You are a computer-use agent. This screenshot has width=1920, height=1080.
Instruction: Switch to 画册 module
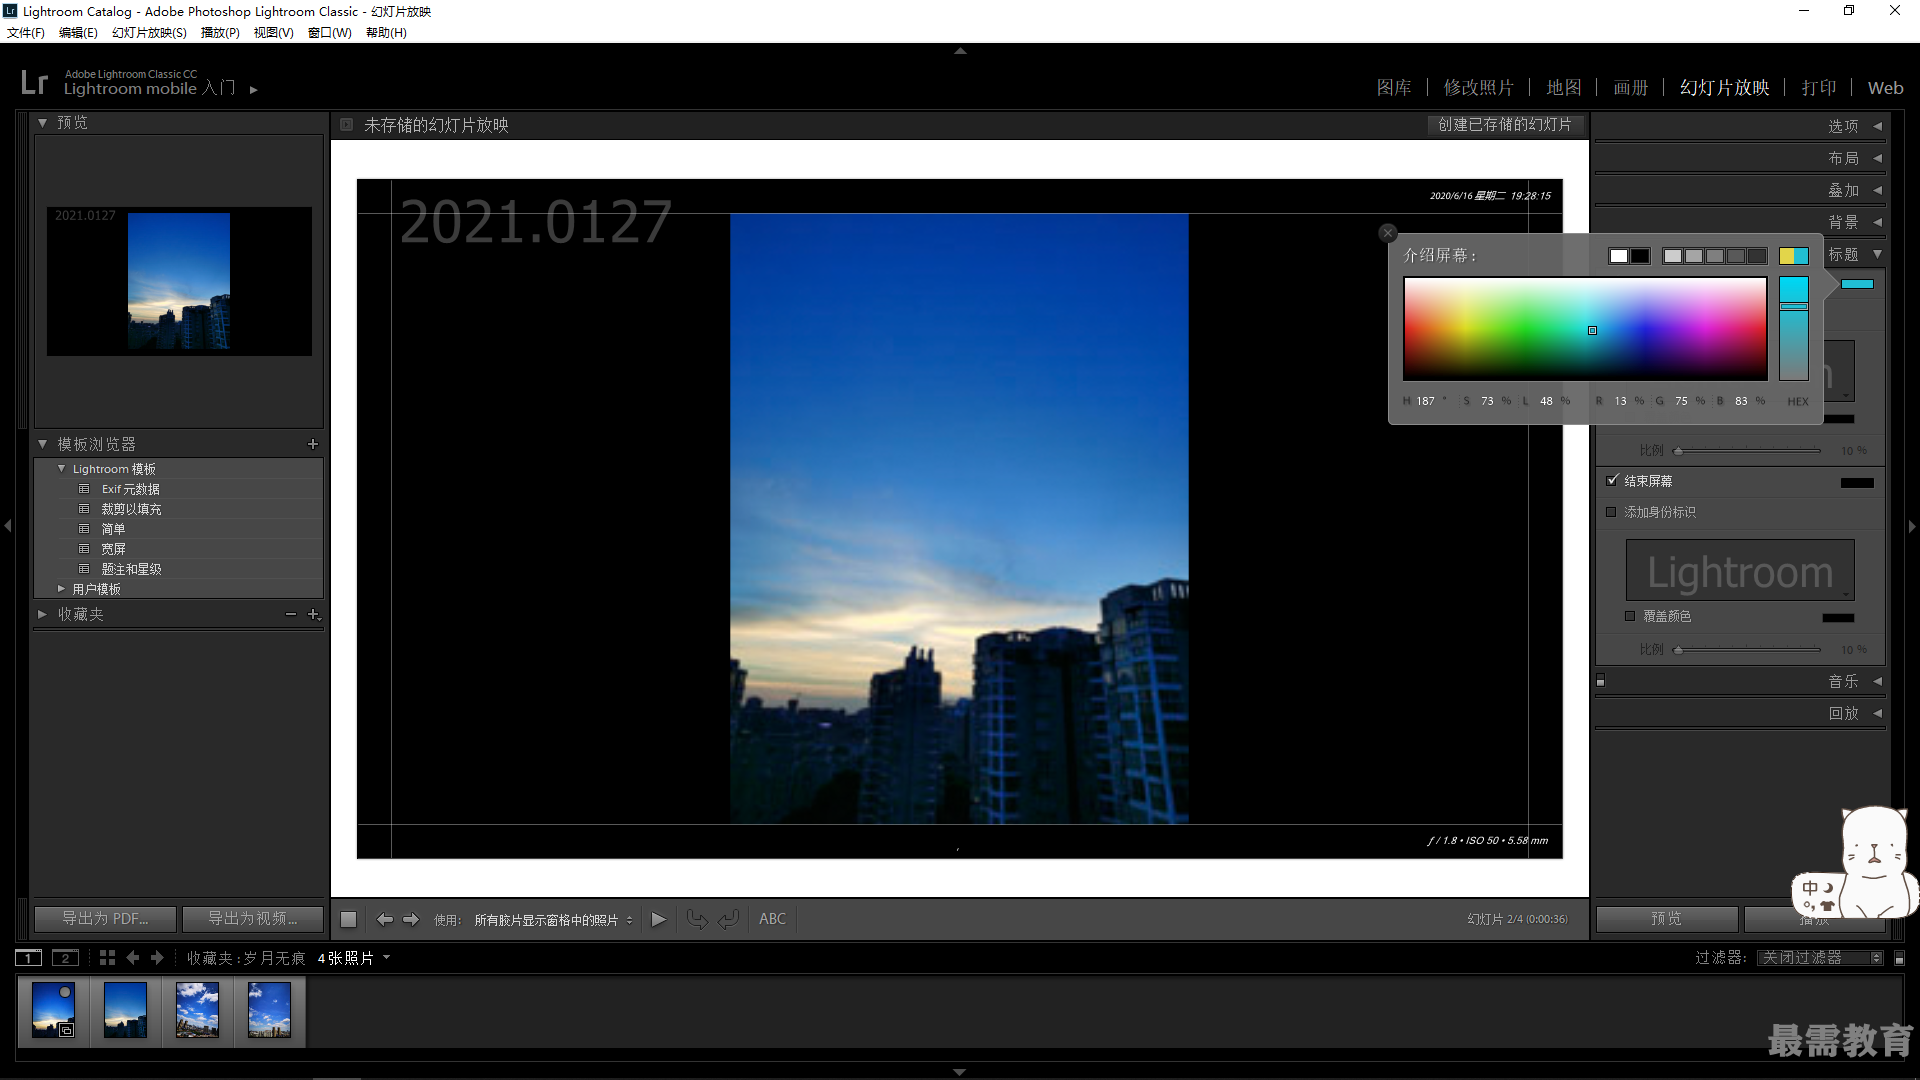tap(1630, 88)
